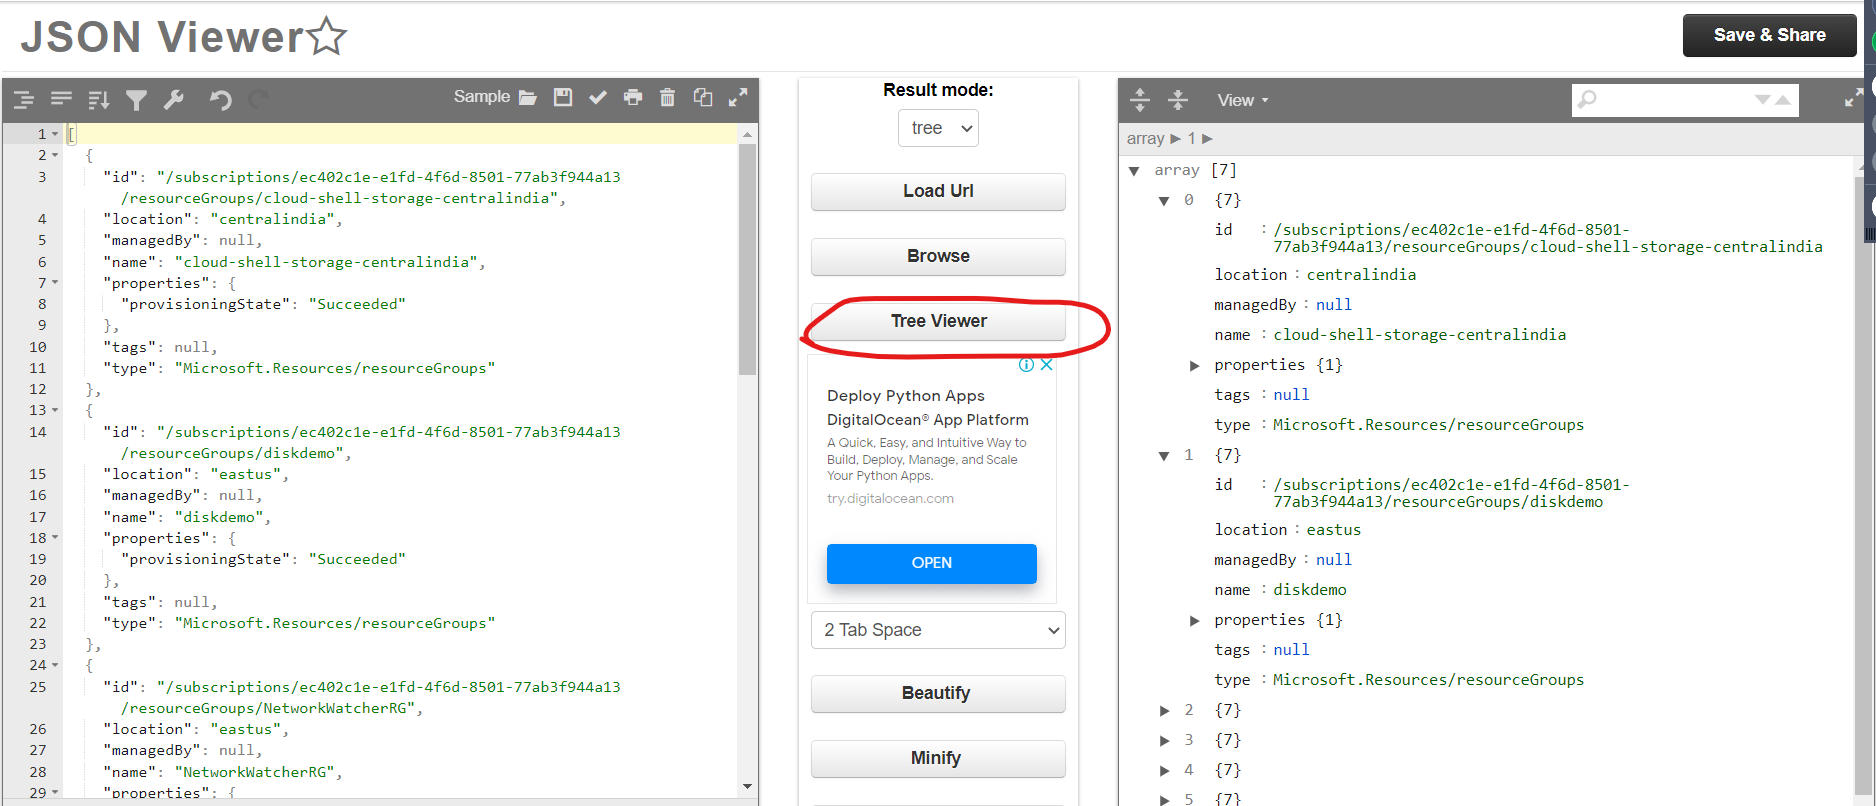Screen dimensions: 1876x806
Task: Validate JSON with the checkmark icon
Action: [x=598, y=97]
